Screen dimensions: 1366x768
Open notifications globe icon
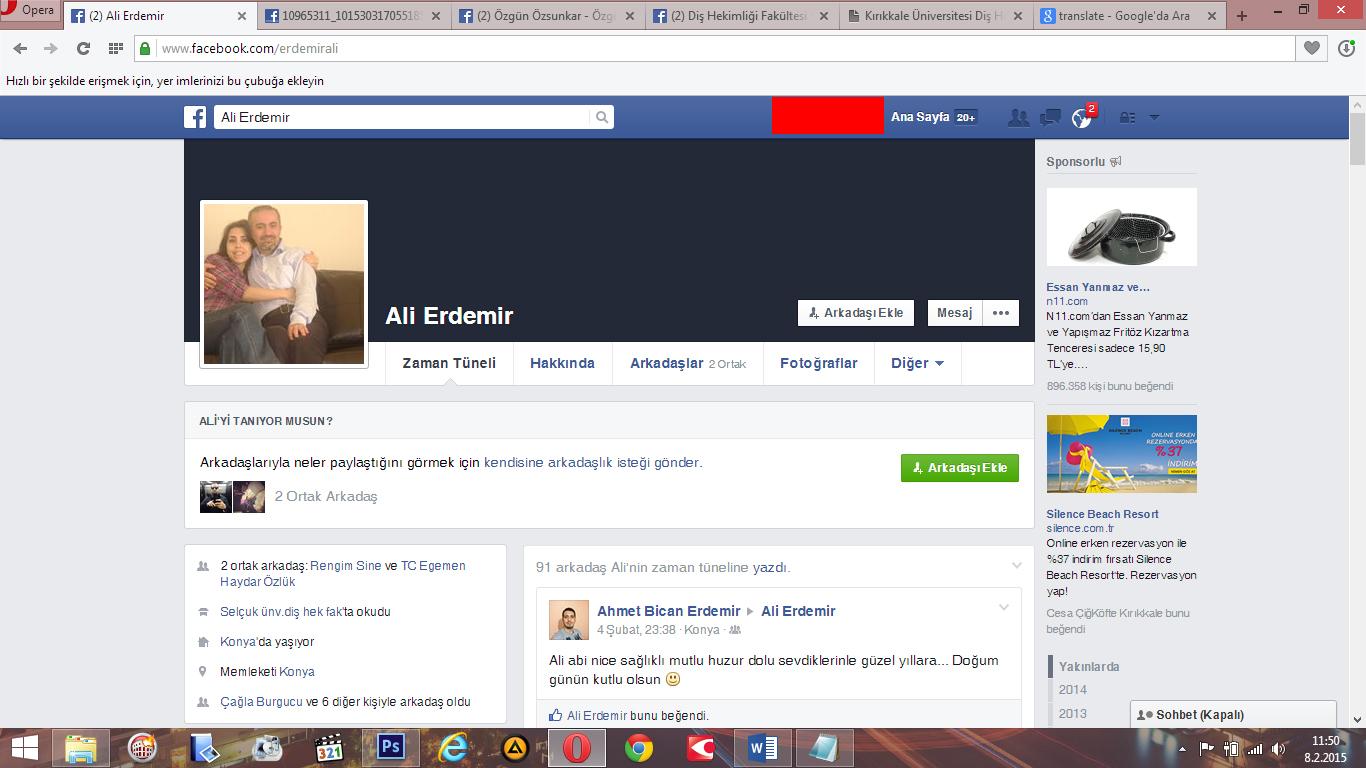[1081, 118]
